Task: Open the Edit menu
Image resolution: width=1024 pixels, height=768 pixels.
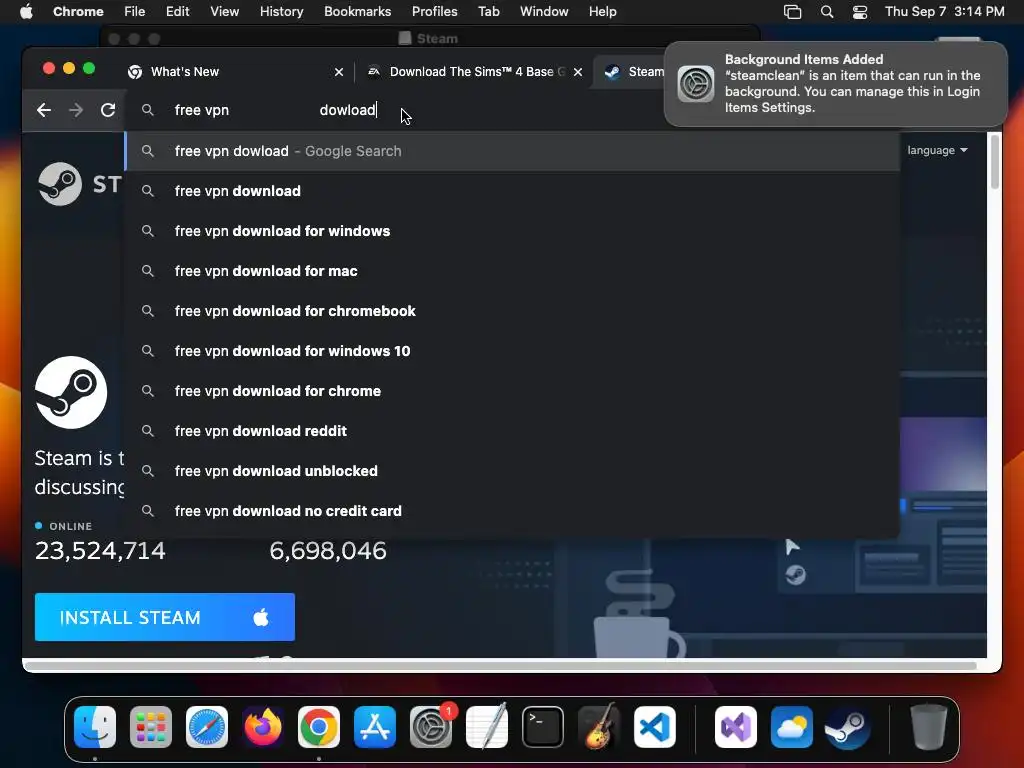Action: [x=177, y=12]
